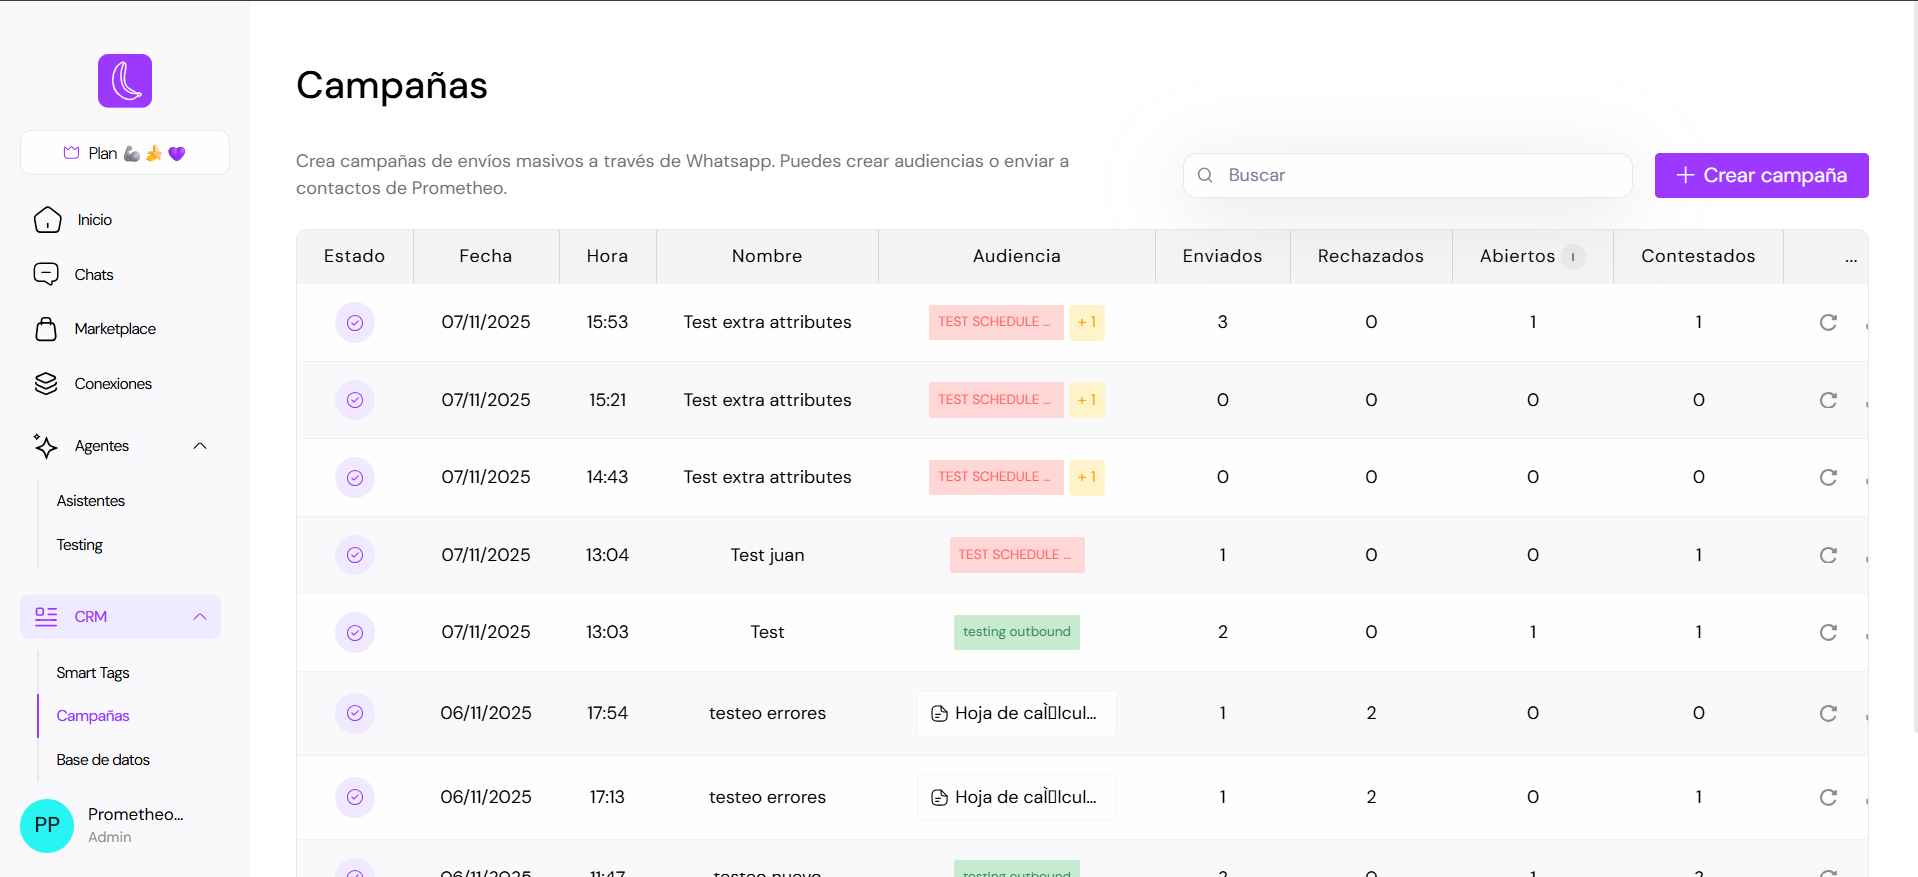Viewport: 1918px width, 877px height.
Task: Open Conexiones in the sidebar
Action: 112,384
